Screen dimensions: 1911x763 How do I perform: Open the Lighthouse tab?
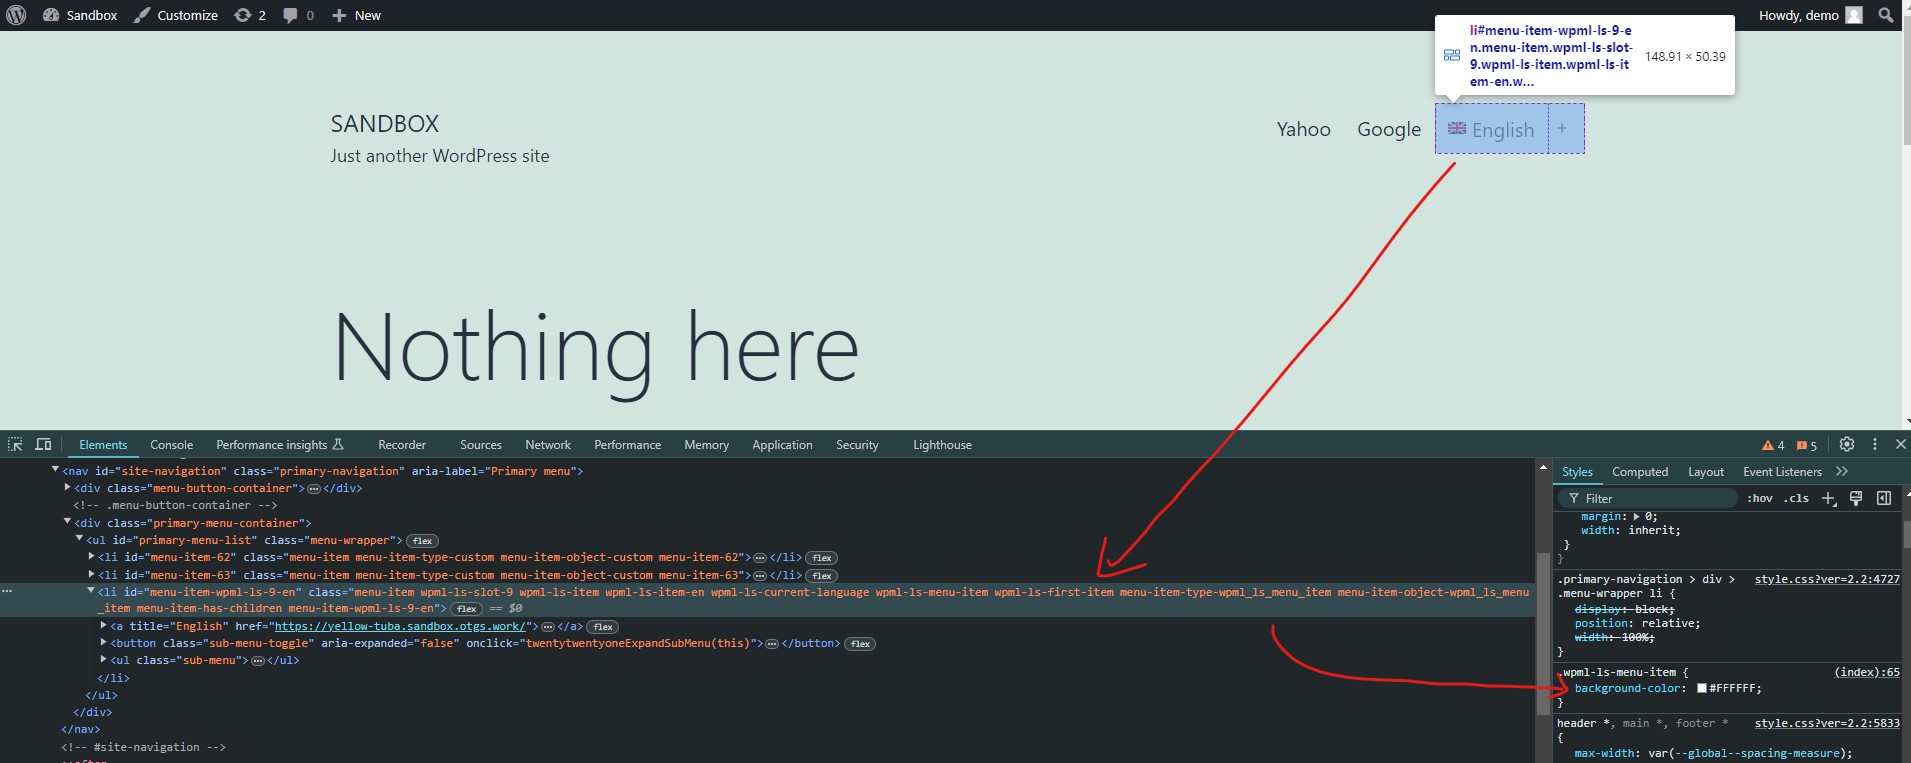(x=942, y=445)
